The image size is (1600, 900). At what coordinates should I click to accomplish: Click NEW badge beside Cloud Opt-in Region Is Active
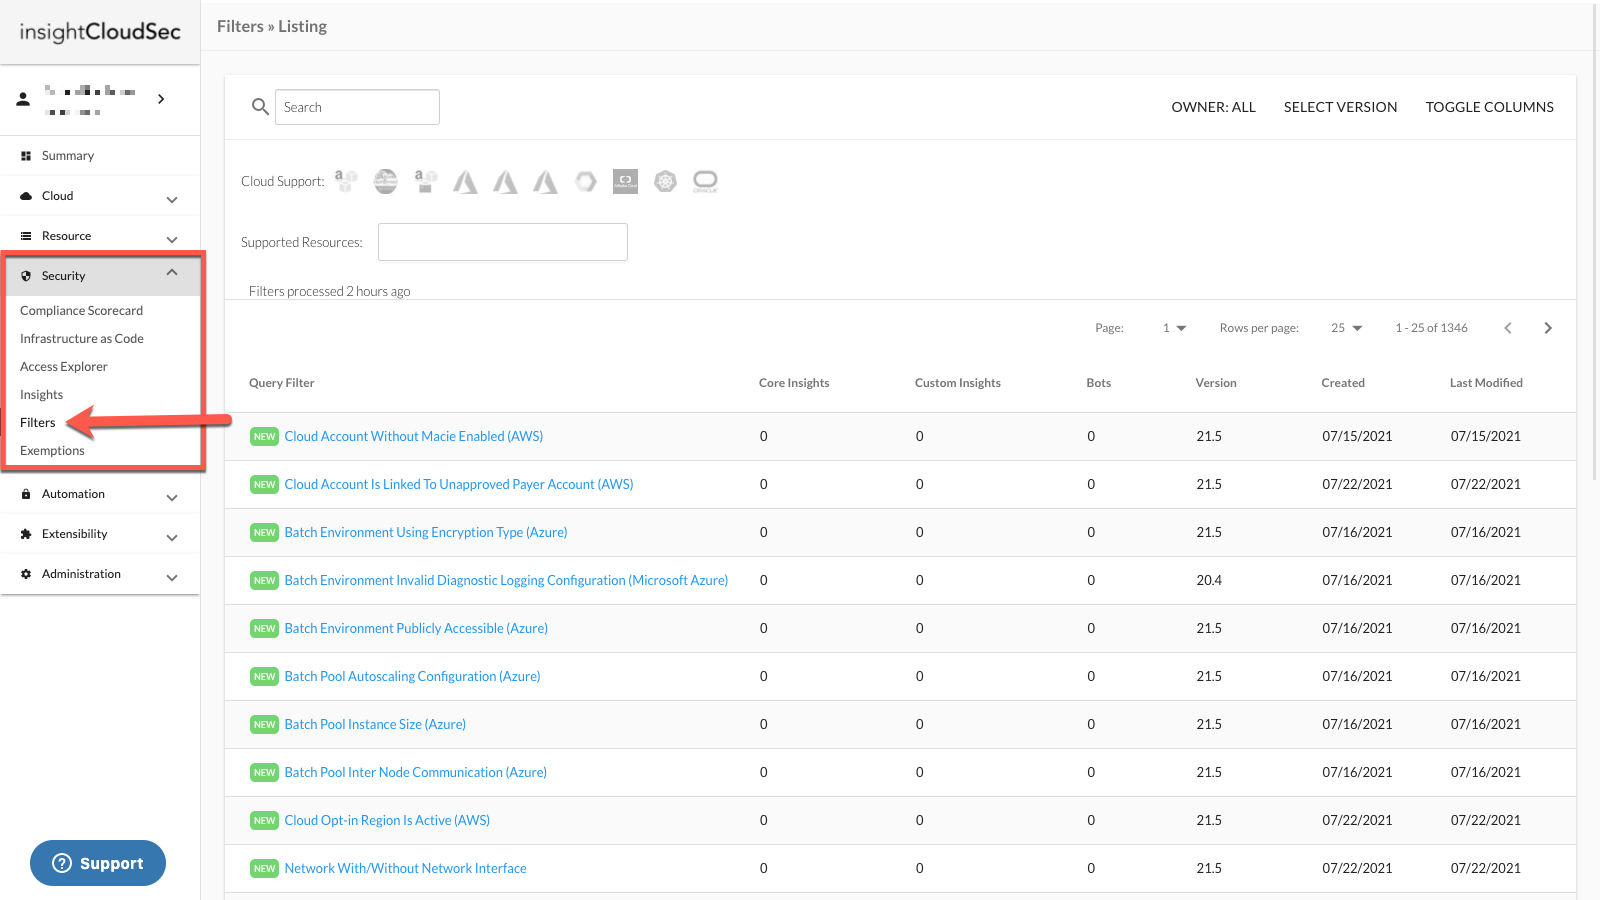[264, 820]
